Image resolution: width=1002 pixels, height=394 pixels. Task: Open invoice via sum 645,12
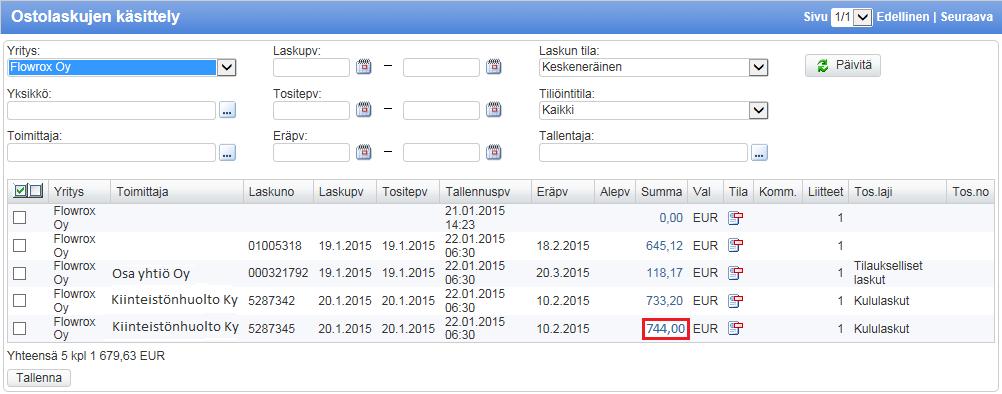click(663, 246)
